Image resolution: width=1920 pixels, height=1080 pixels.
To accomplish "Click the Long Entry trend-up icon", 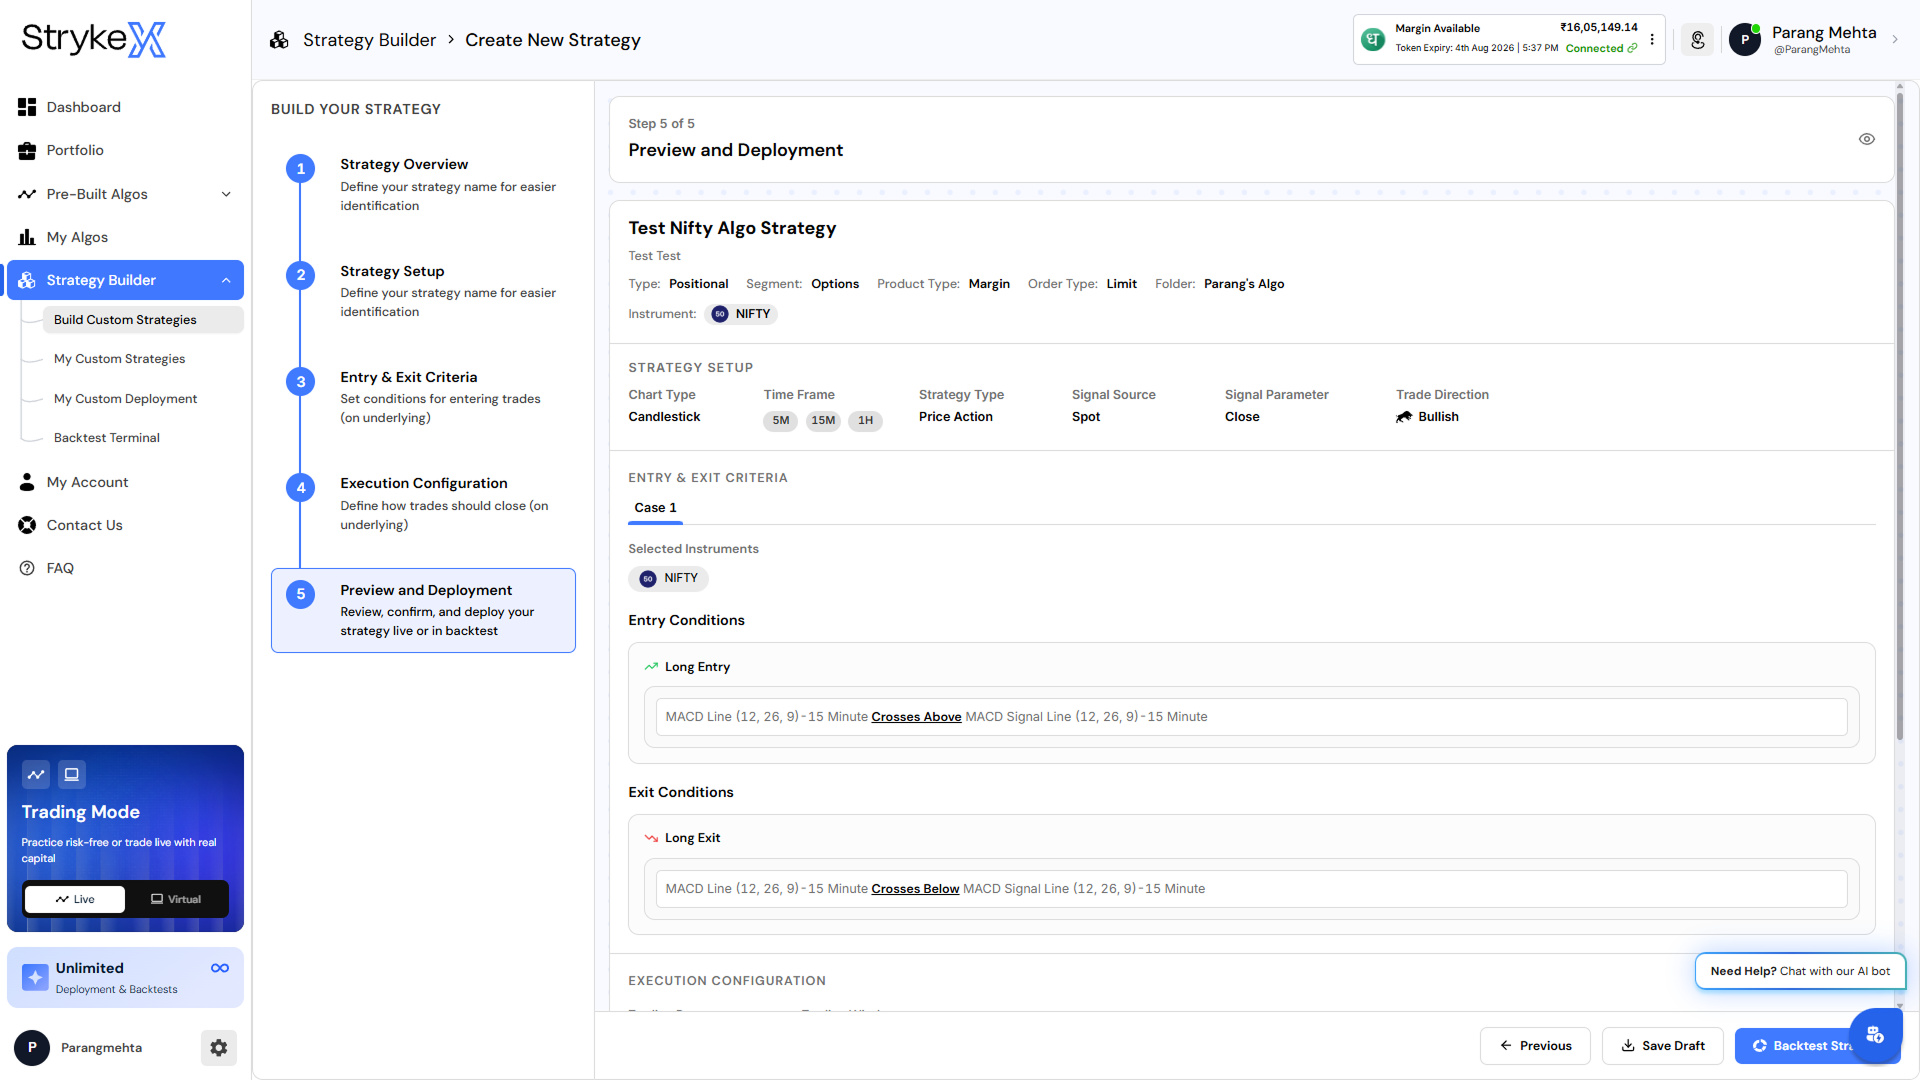I will (x=651, y=667).
